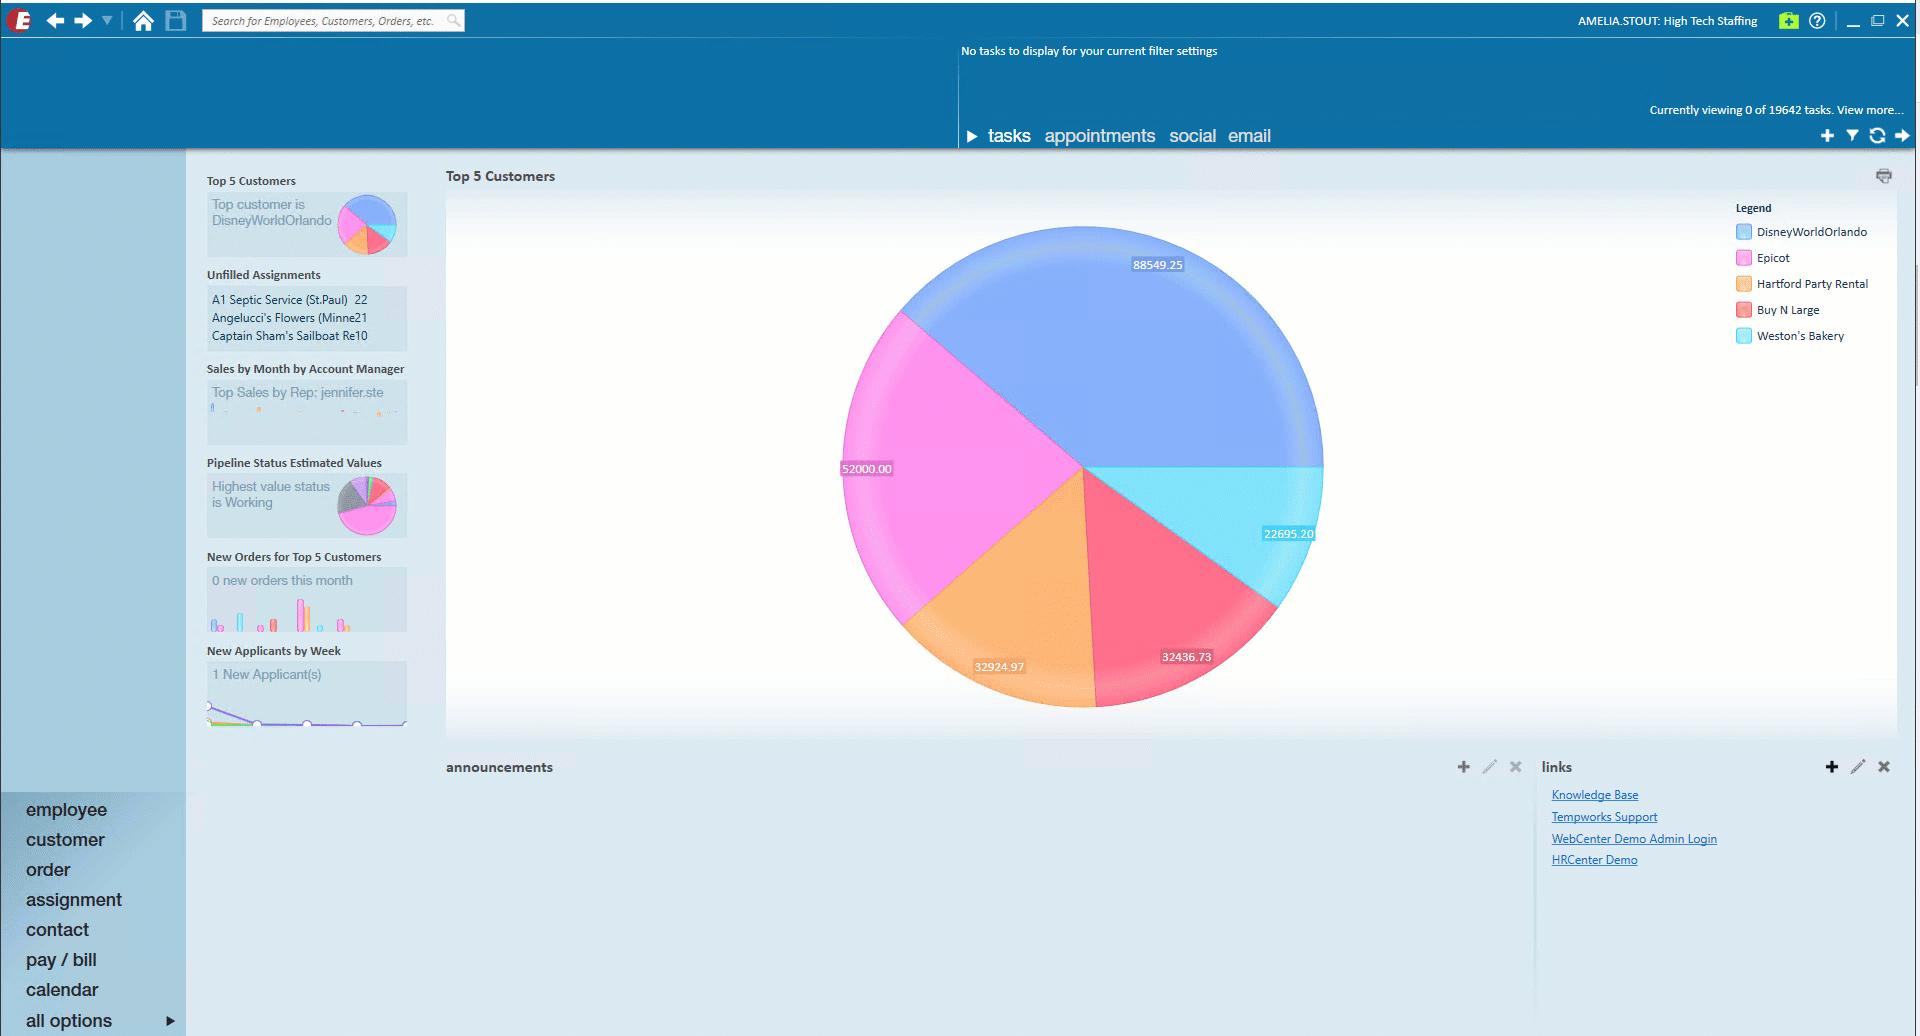Edit links with the pencil icon
Screen dimensions: 1920x1036
[x=1858, y=767]
